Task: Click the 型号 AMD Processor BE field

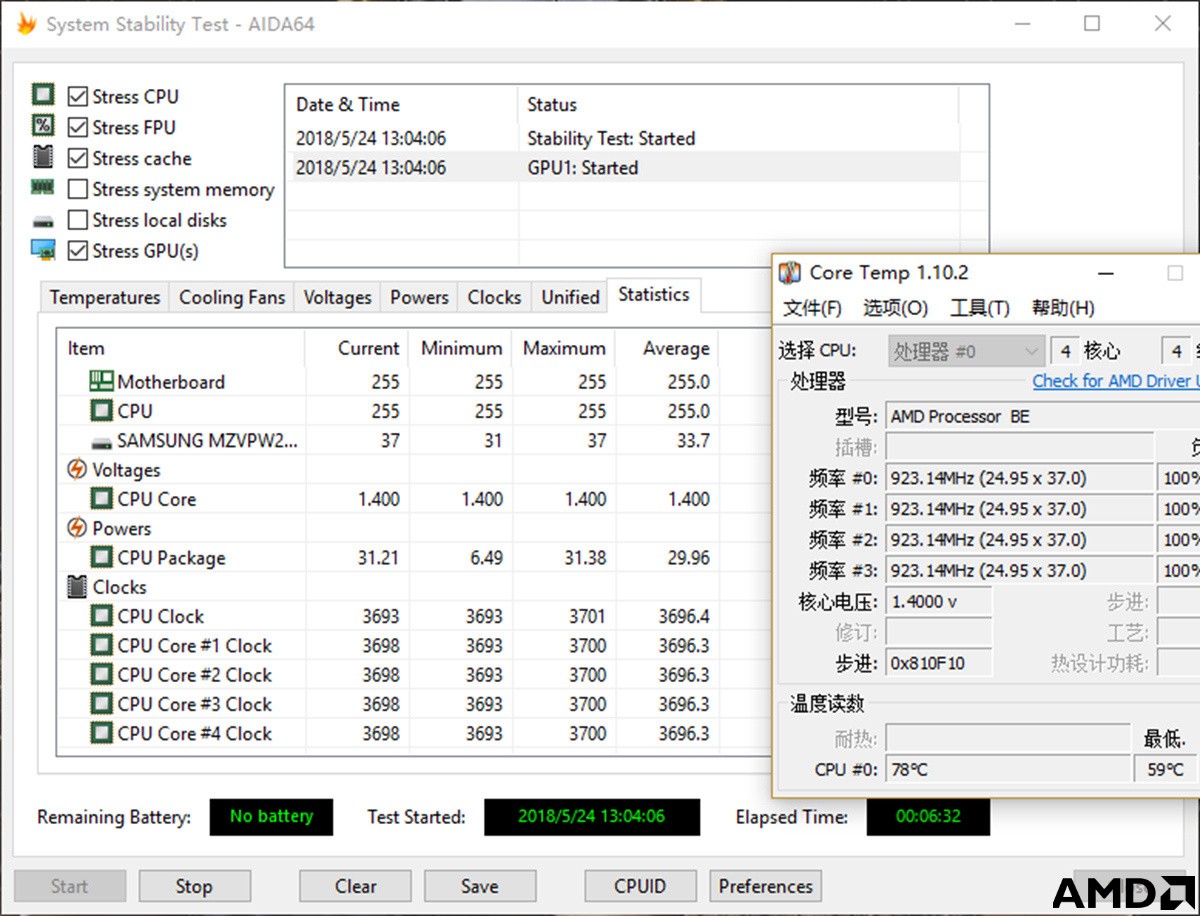Action: 1043,416
